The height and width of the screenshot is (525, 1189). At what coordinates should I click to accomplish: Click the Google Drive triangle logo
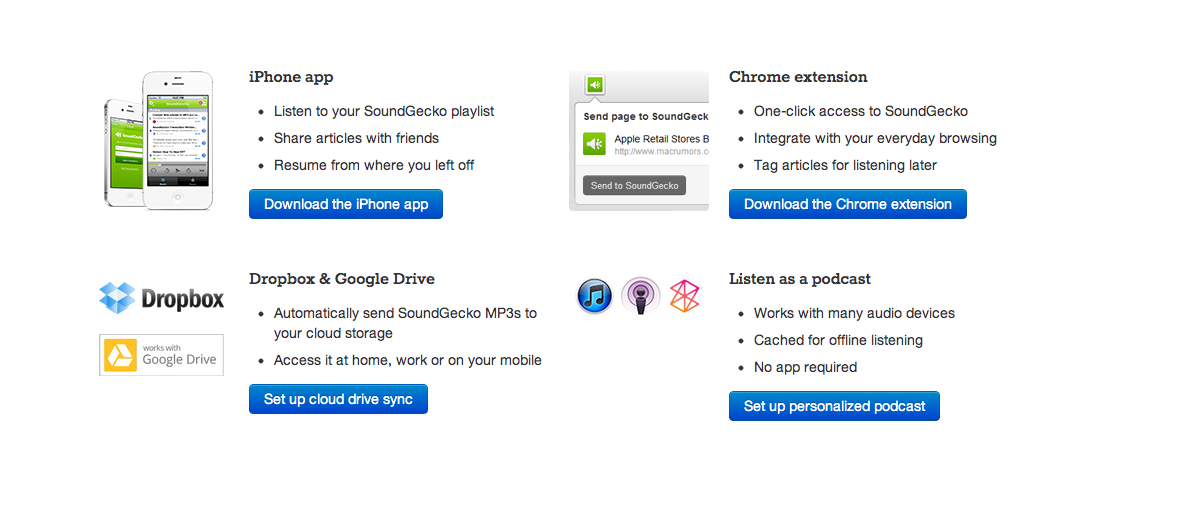122,355
